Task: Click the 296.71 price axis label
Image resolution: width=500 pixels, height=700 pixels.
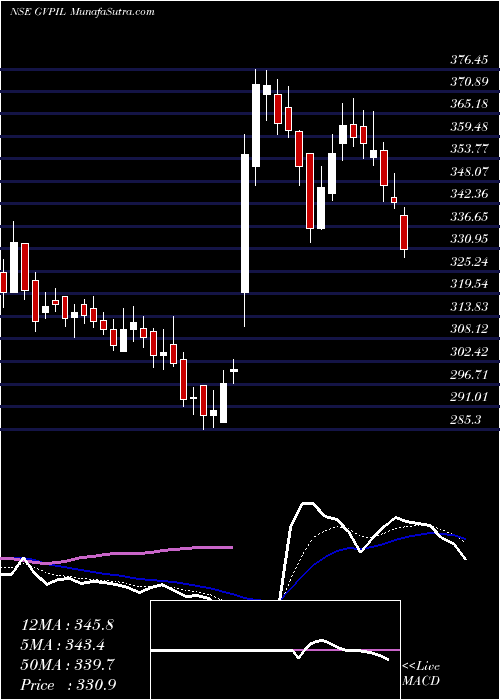Action: coord(468,375)
